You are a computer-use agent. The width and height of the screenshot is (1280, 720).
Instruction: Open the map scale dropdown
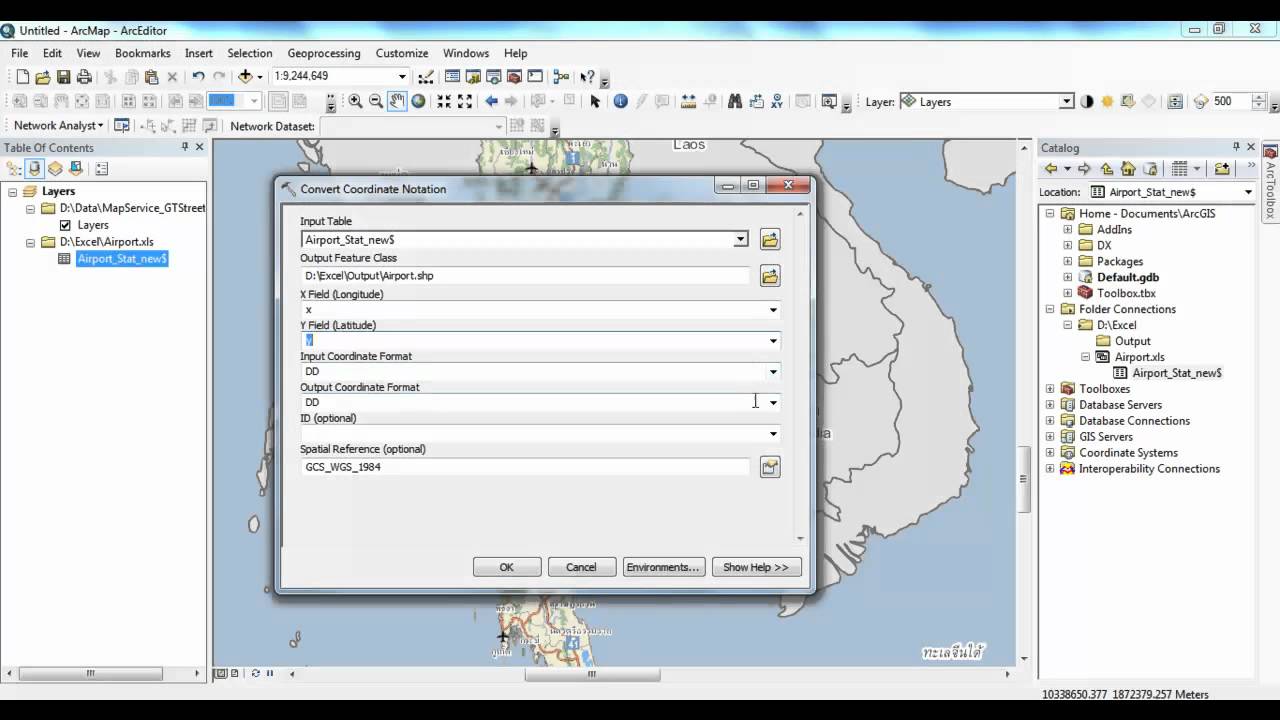(x=402, y=76)
